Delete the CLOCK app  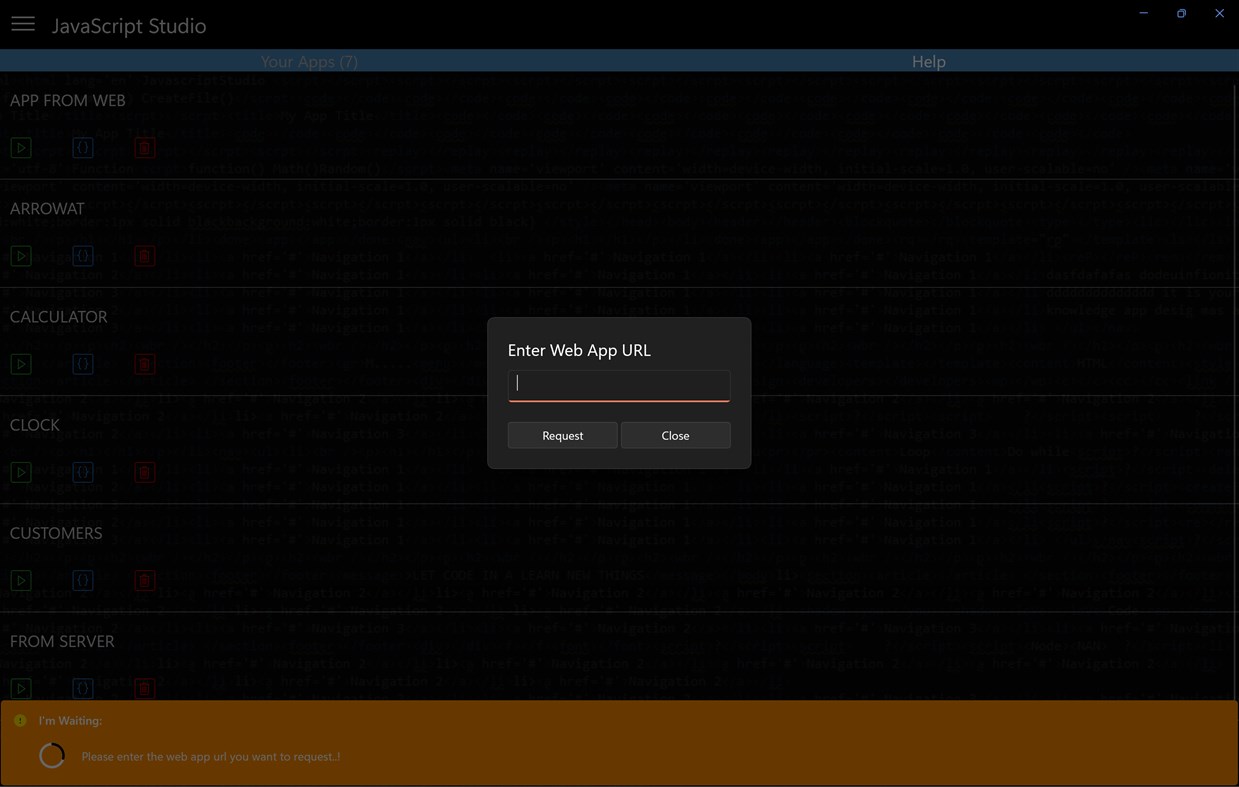click(144, 472)
